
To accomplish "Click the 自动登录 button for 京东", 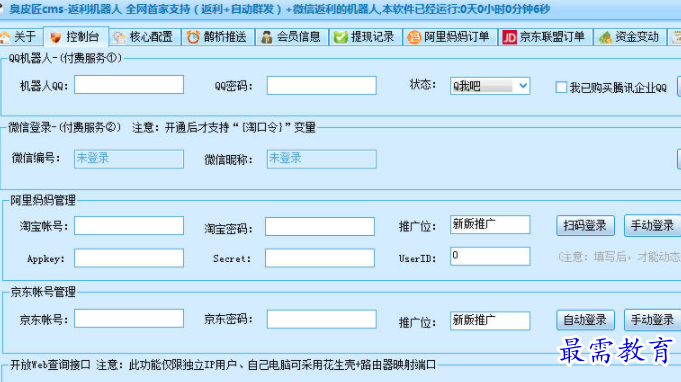I will (585, 320).
